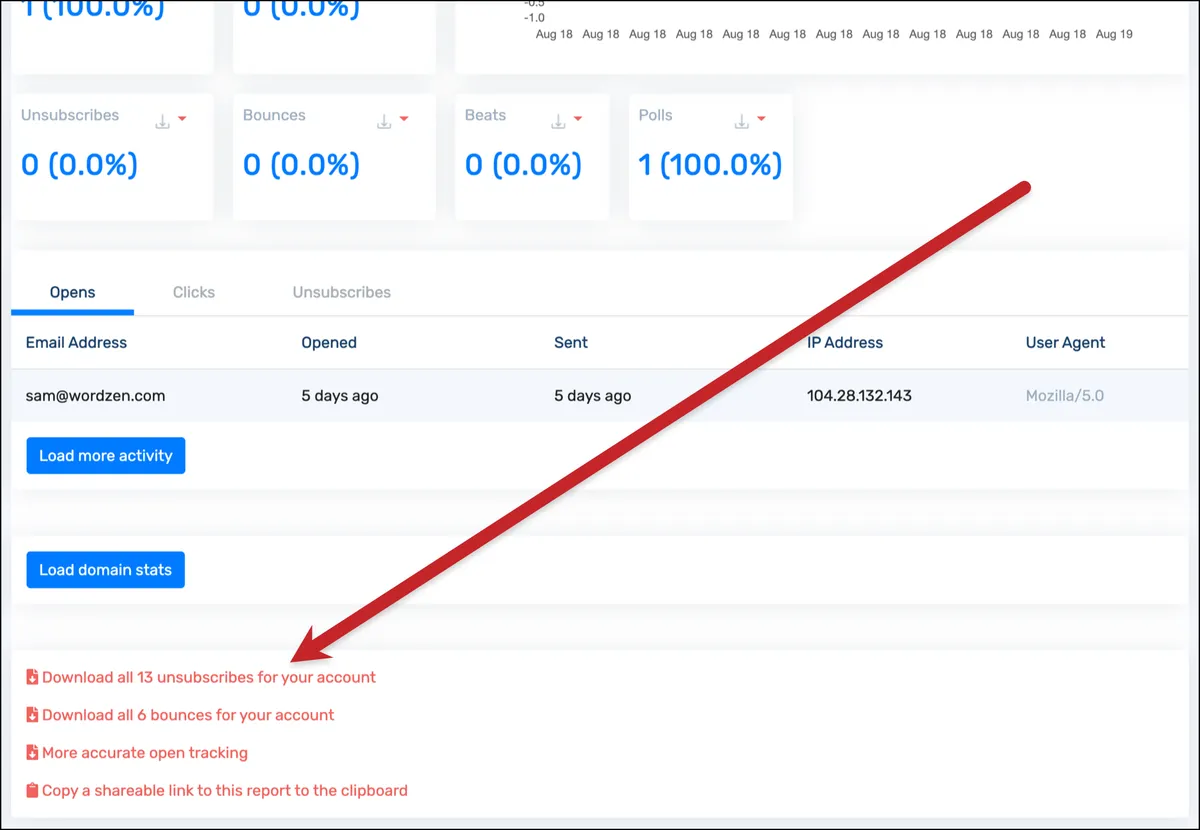Click the clipboard icon beside the shareable link
This screenshot has height=830, width=1200.
click(x=32, y=790)
